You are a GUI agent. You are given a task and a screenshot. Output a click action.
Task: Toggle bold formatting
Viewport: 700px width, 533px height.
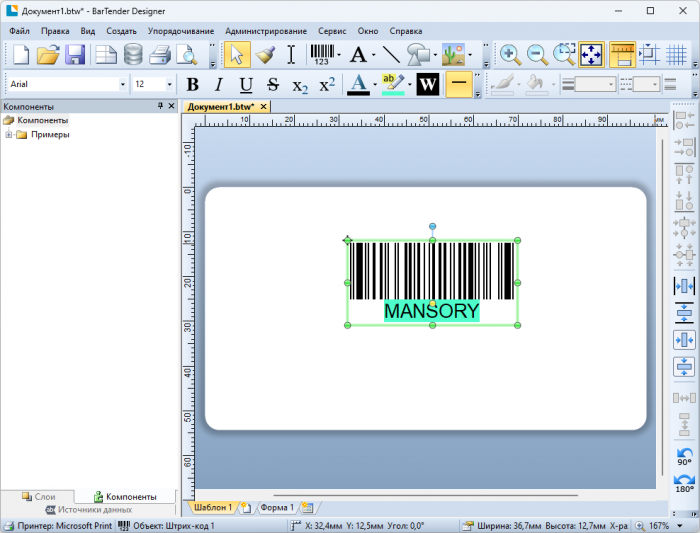point(192,84)
